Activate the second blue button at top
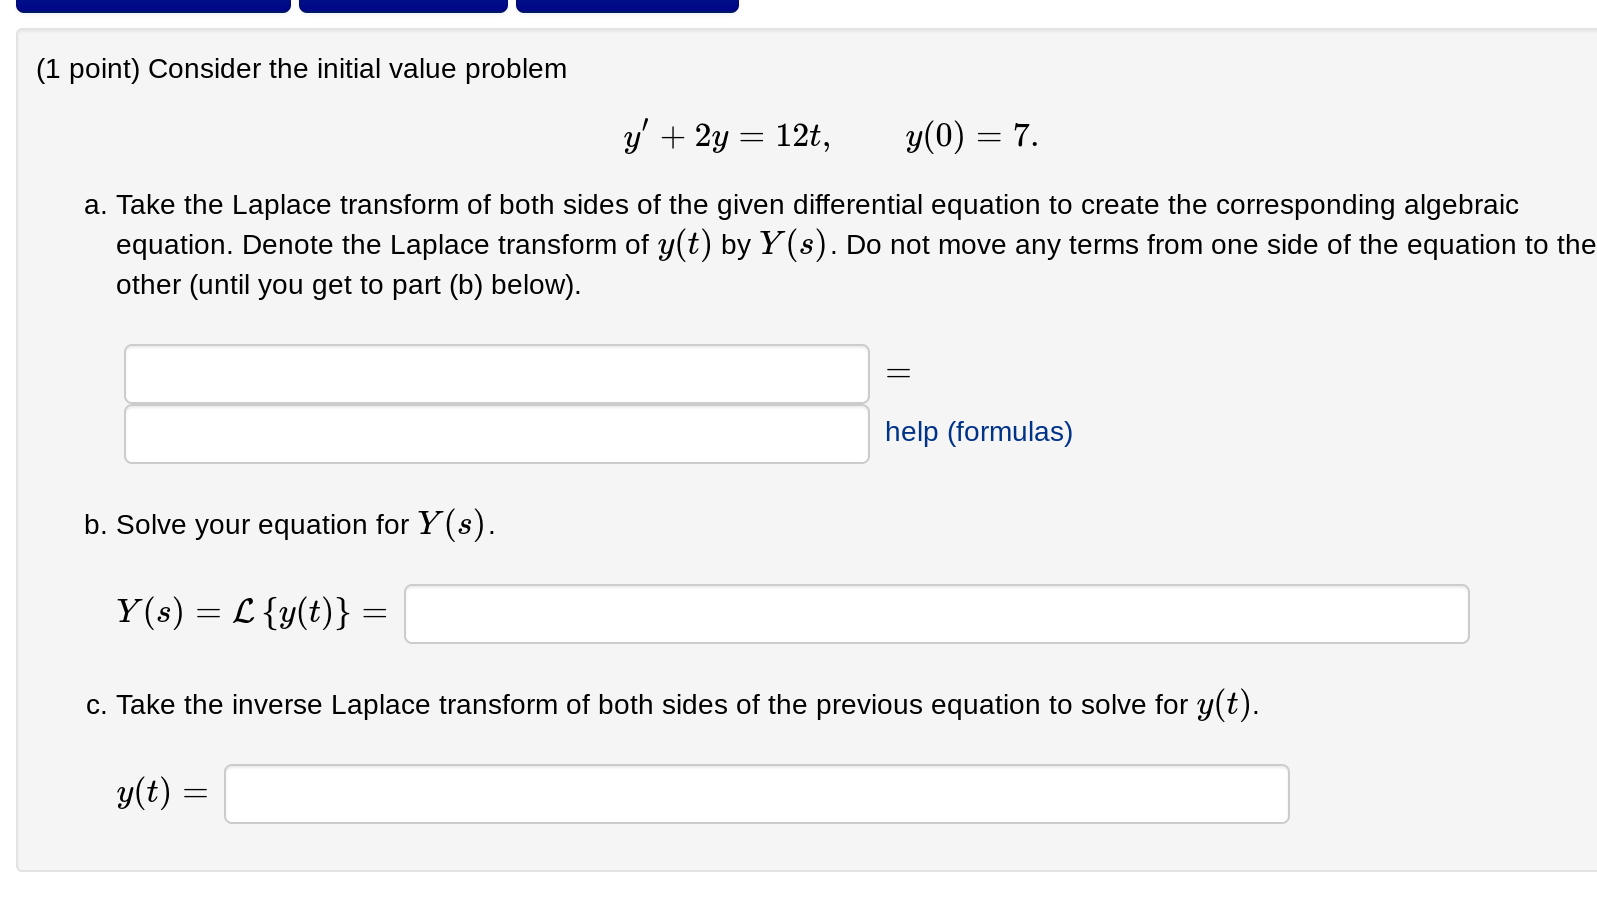Screen dimensions: 1597x904 [x=403, y=5]
